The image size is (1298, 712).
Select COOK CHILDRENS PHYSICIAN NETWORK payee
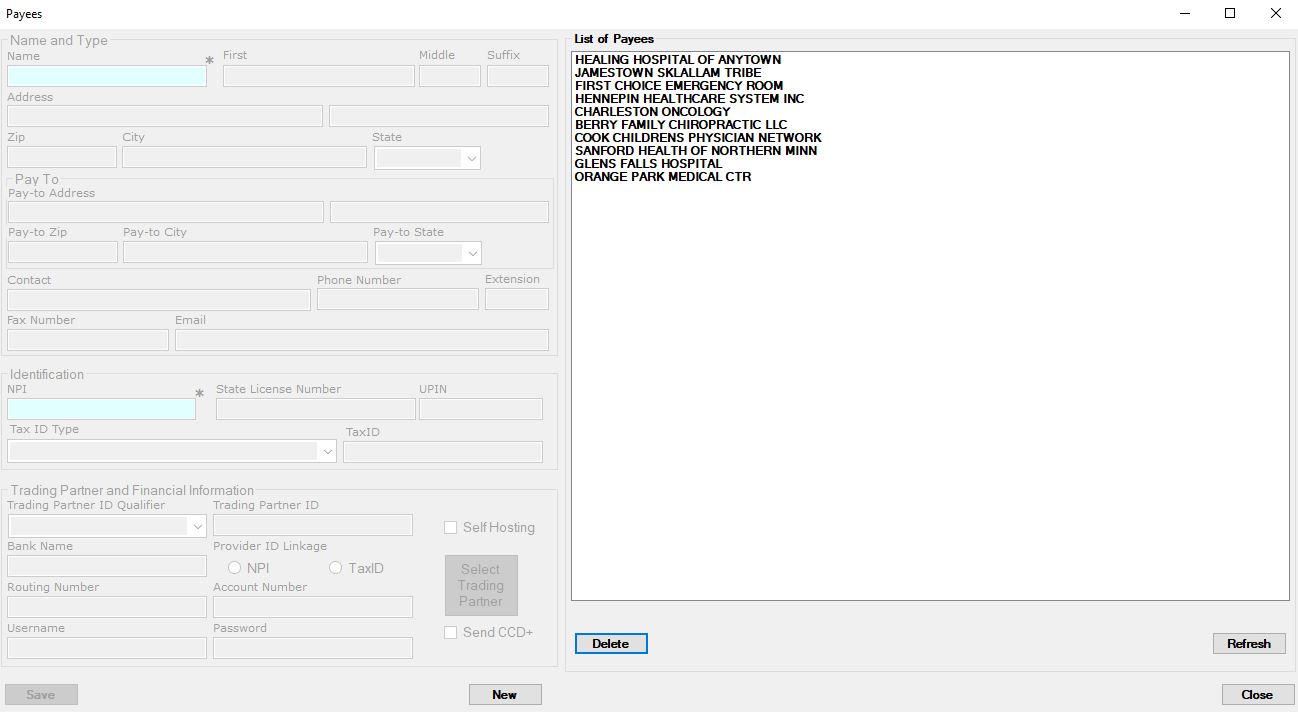coord(698,138)
